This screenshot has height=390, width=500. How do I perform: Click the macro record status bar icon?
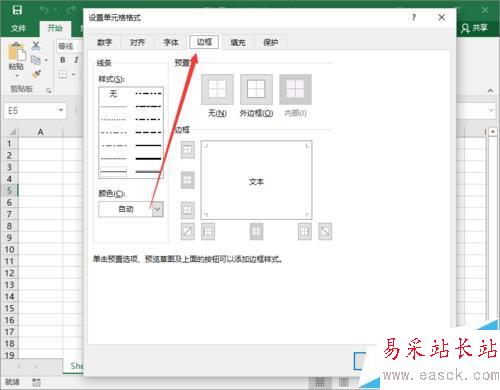[x=36, y=382]
